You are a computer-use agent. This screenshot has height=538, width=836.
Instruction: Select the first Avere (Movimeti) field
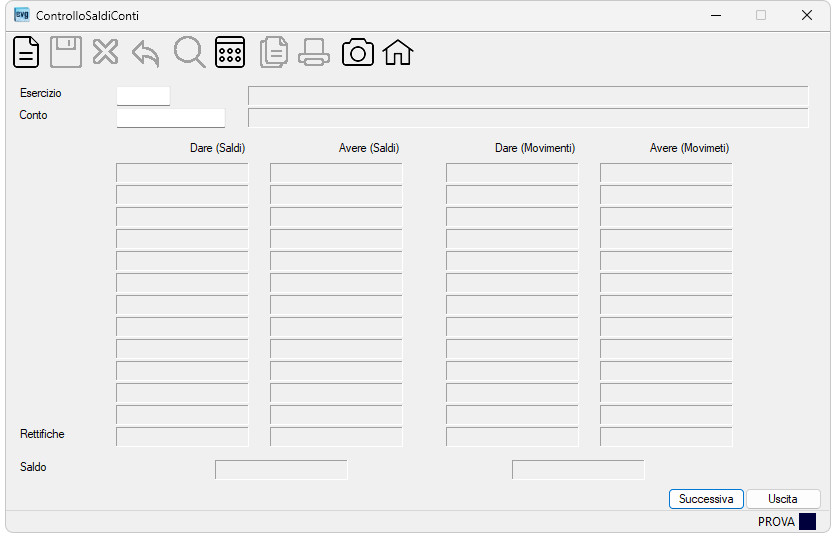coord(666,173)
